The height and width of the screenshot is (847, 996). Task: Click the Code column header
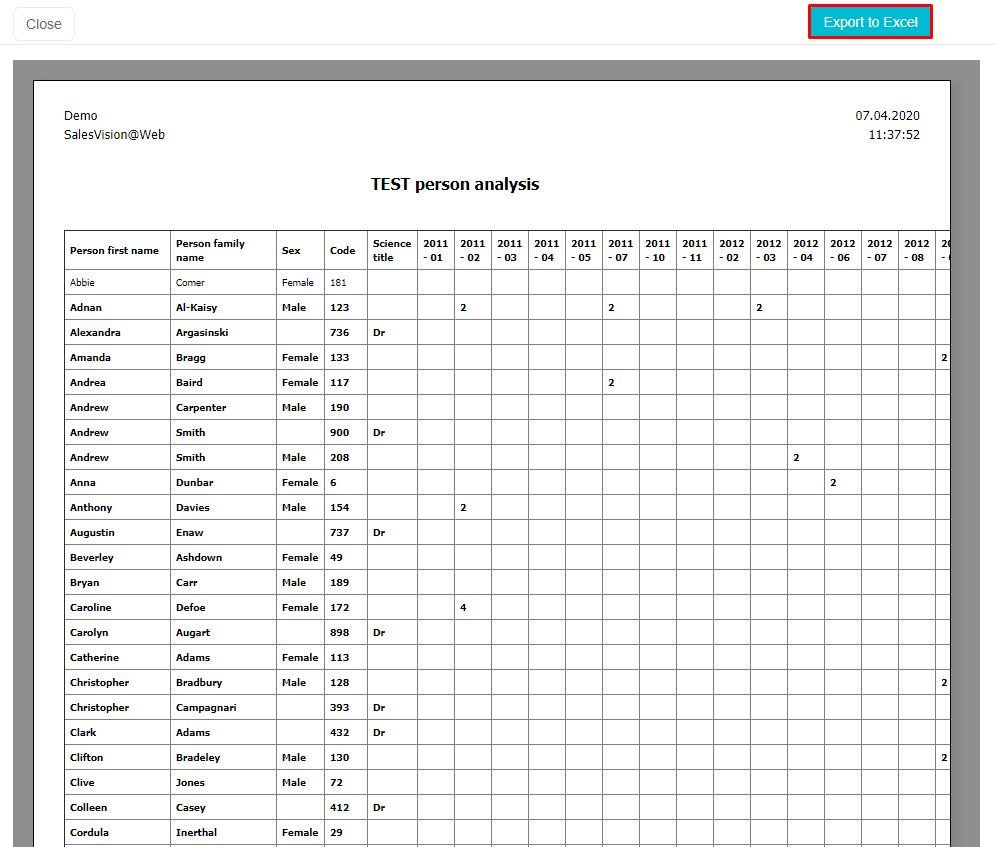click(x=343, y=251)
